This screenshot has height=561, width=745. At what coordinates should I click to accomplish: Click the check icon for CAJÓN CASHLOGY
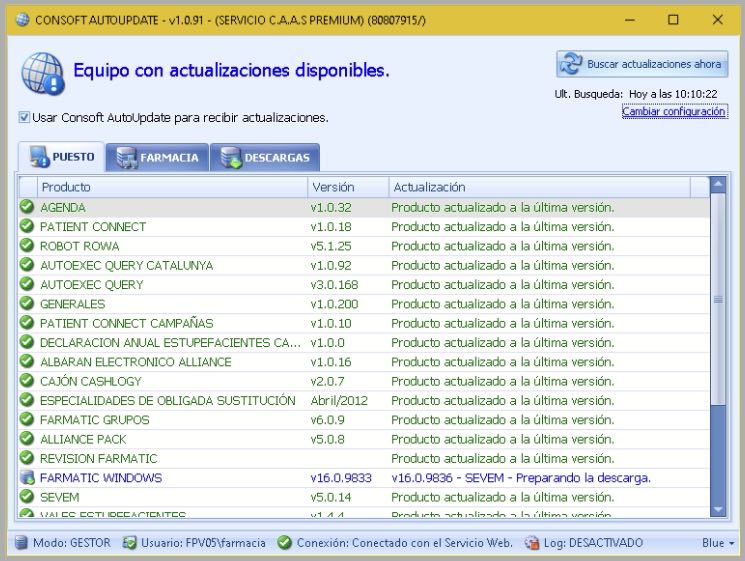click(27, 380)
